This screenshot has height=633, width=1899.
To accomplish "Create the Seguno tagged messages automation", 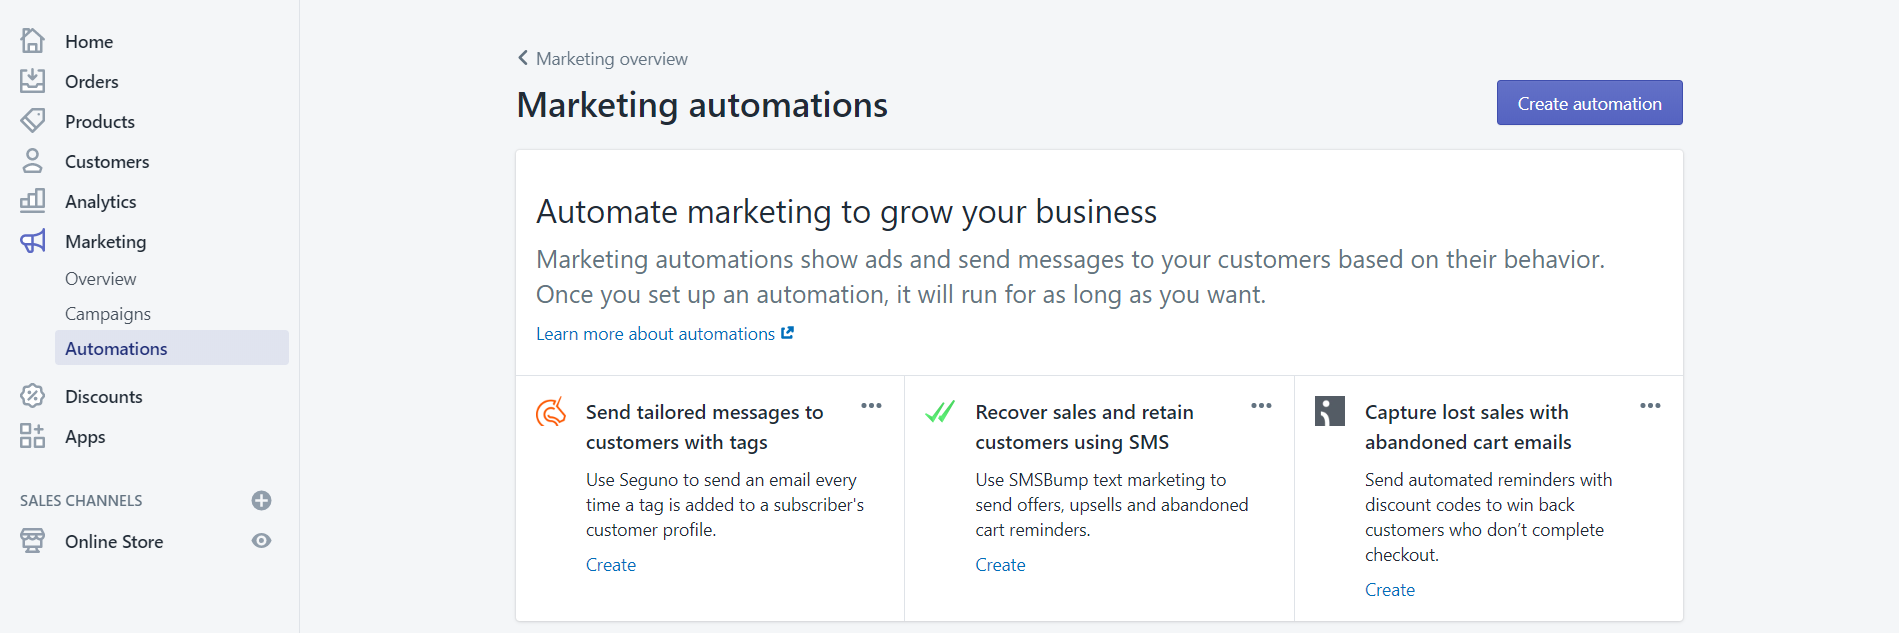I will click(611, 565).
